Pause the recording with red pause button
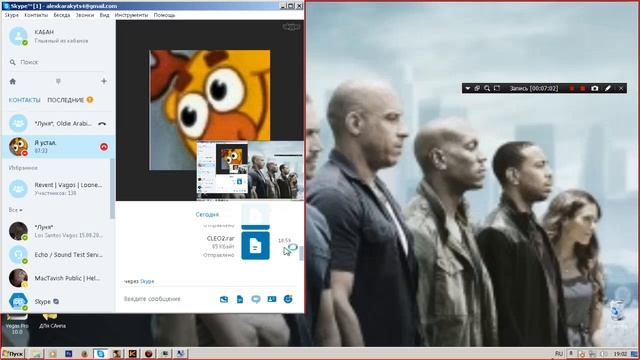The image size is (640, 360). [x=572, y=88]
